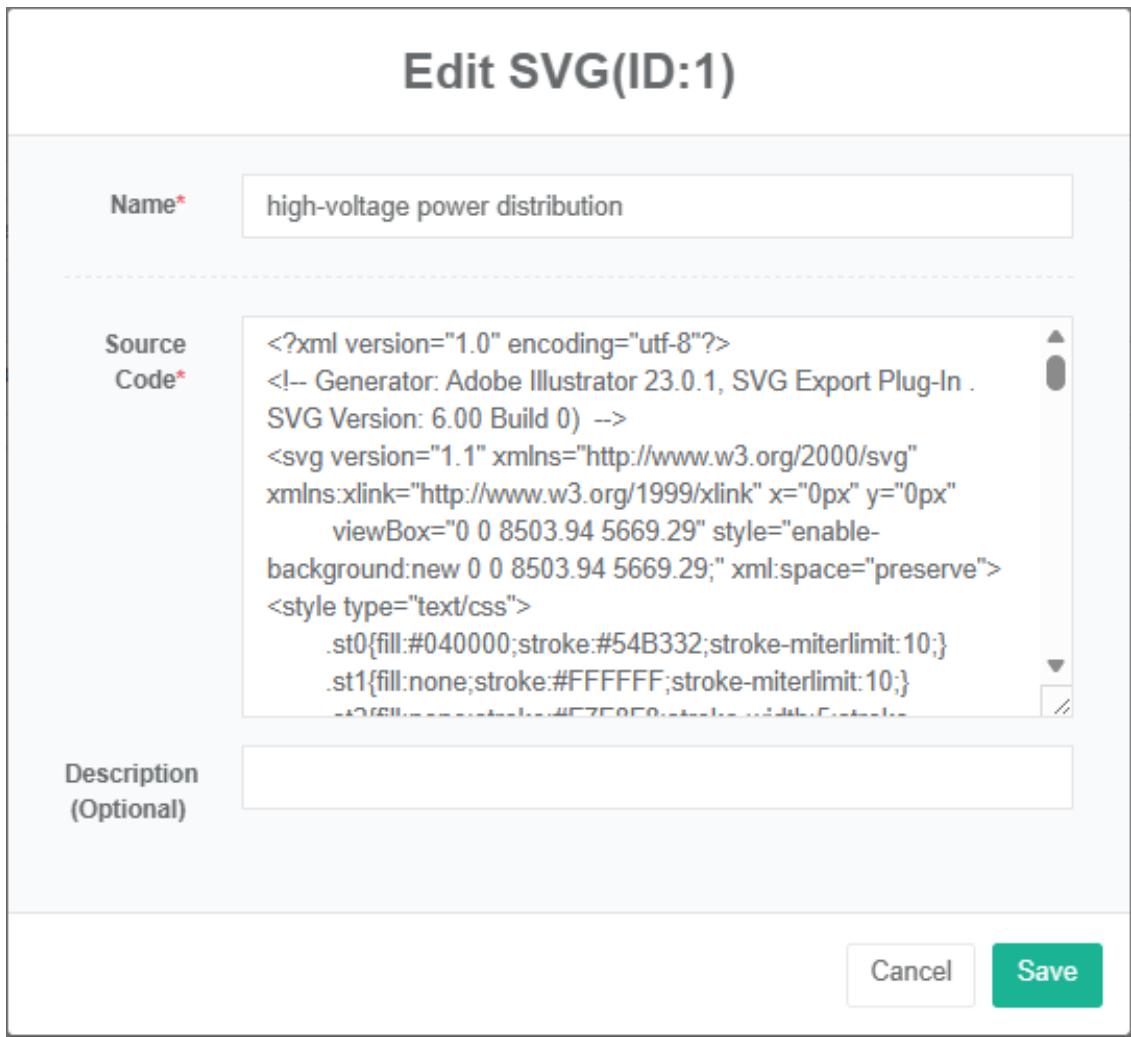Click the empty scrollbar track below the thumb
Image resolution: width=1131 pixels, height=1037 pixels.
click(x=1054, y=520)
